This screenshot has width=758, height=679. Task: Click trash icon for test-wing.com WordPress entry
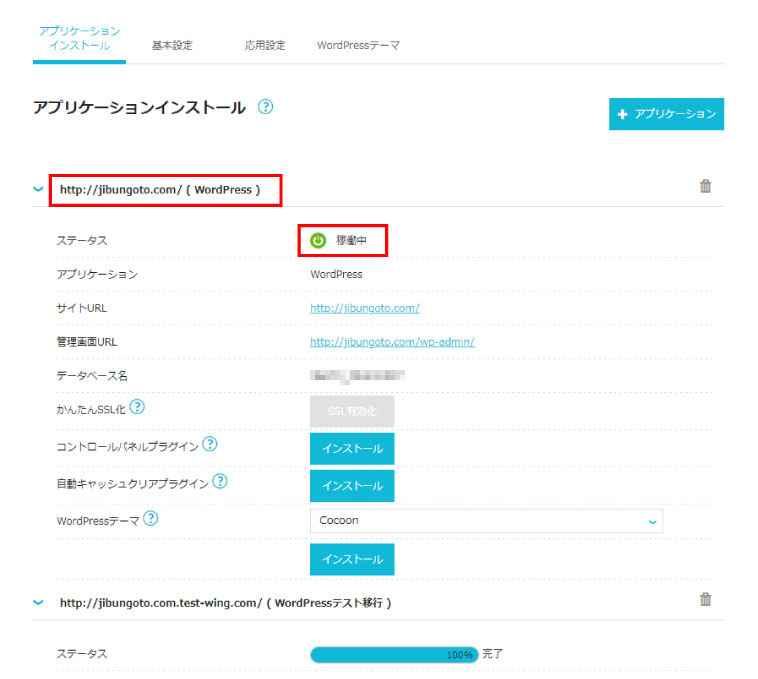click(x=705, y=600)
